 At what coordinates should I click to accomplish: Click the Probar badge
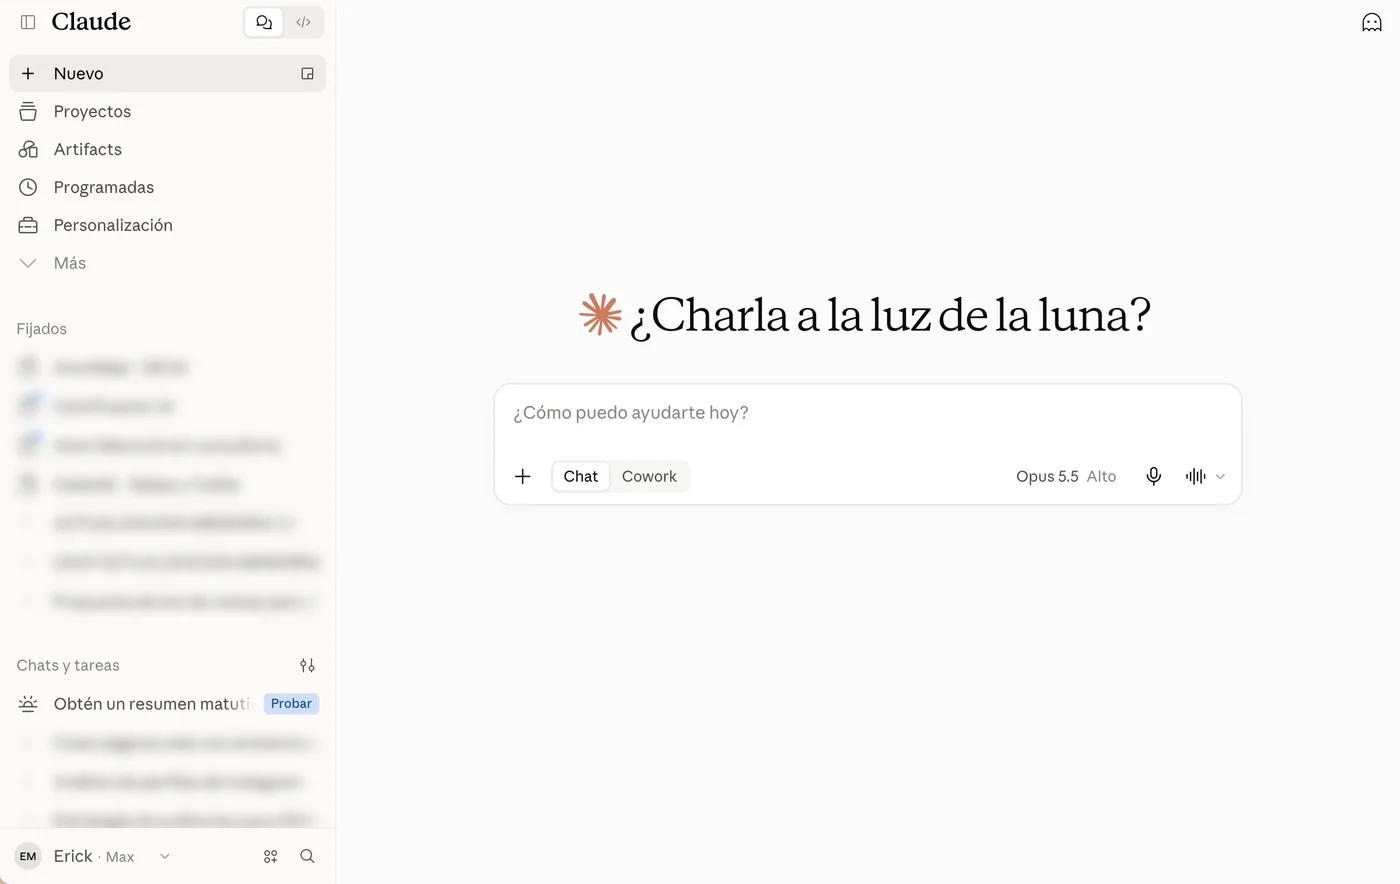pyautogui.click(x=291, y=704)
